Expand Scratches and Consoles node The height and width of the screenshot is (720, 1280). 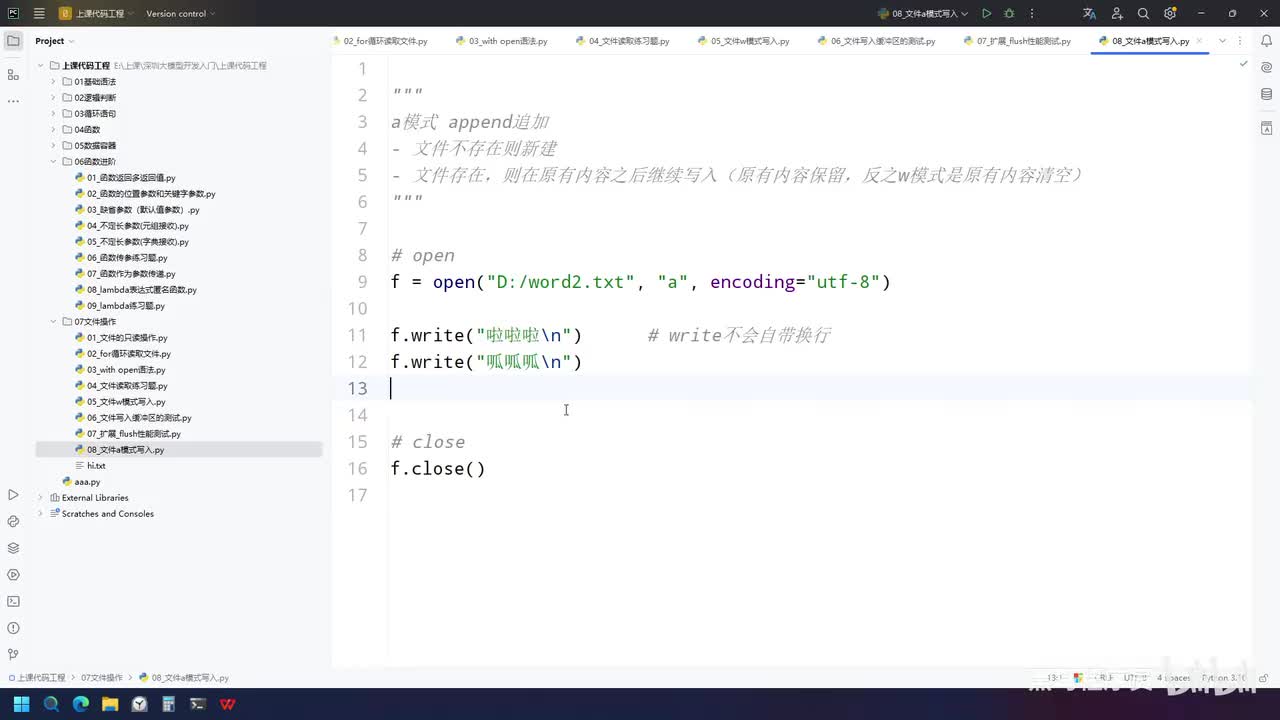[41, 514]
